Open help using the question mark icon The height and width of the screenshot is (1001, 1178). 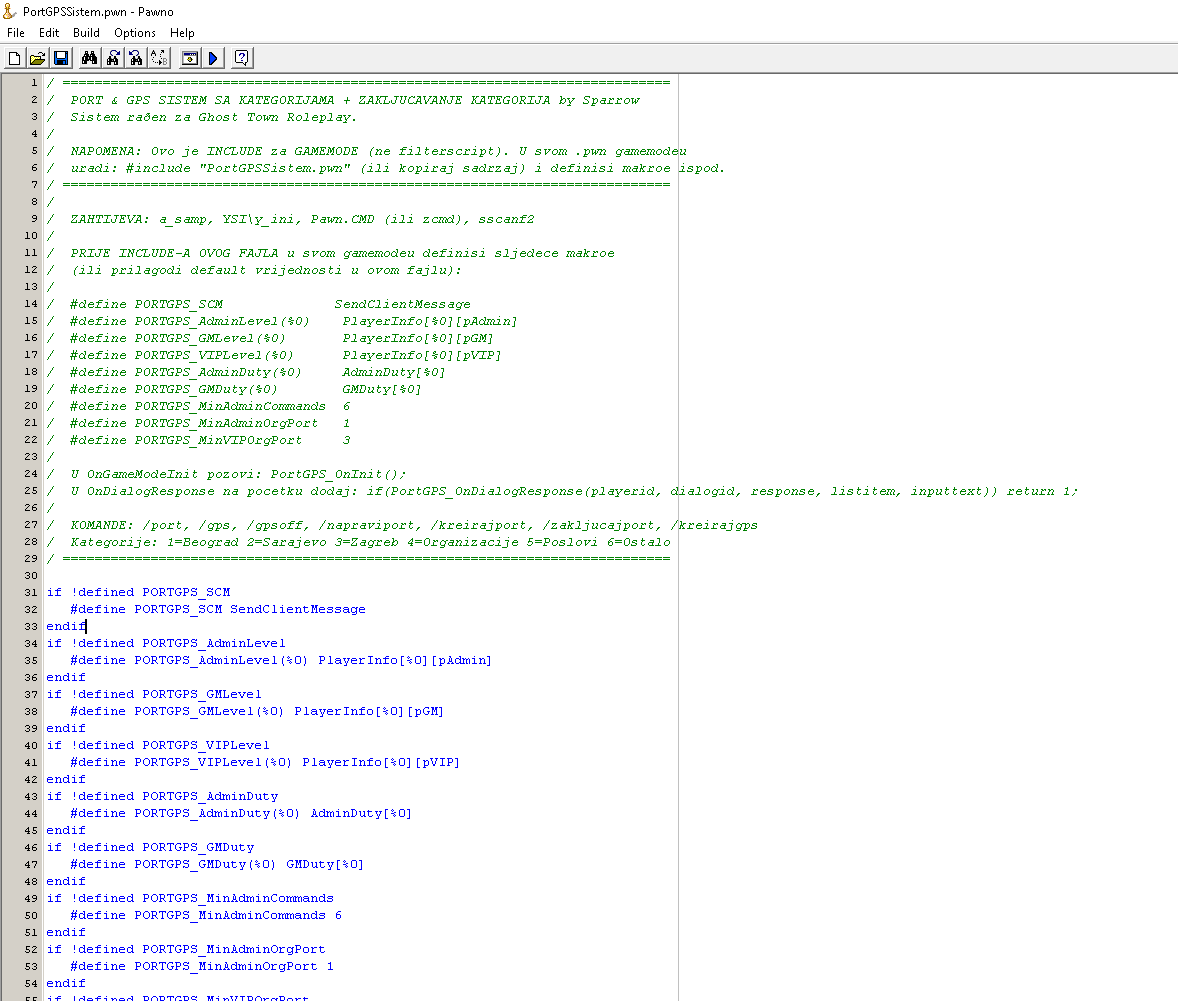point(241,57)
